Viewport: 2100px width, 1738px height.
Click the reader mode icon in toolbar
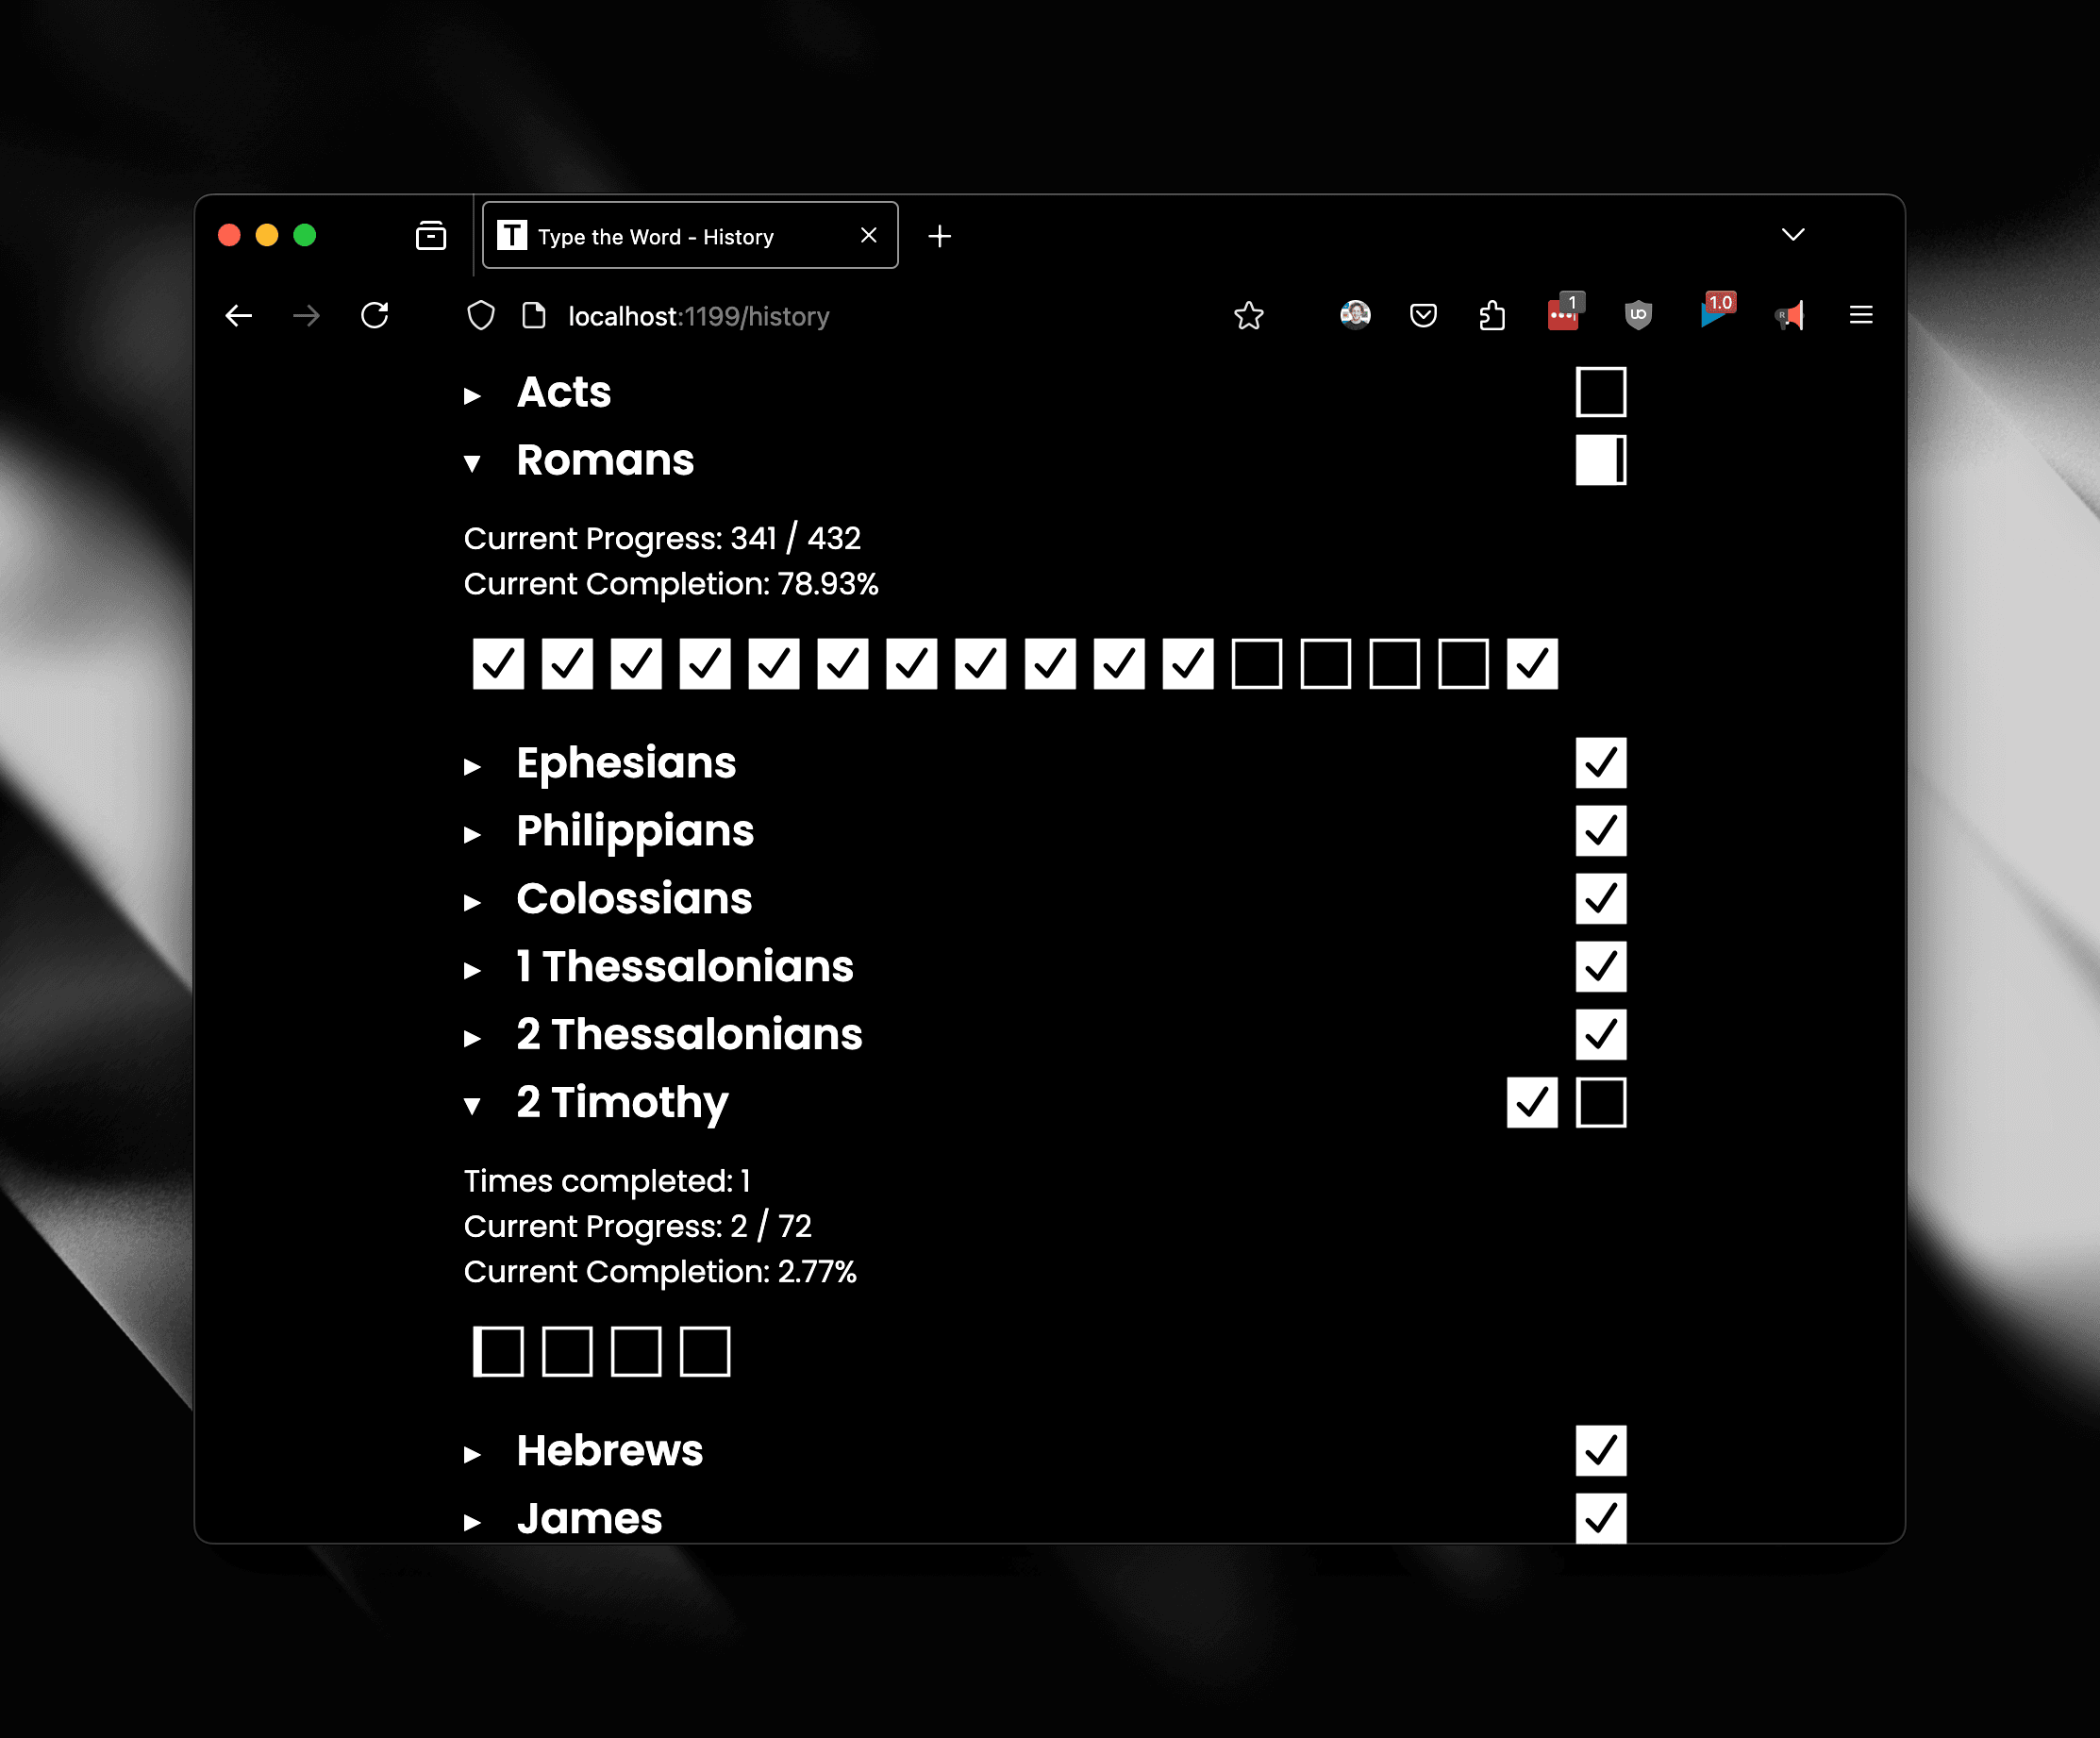point(537,316)
